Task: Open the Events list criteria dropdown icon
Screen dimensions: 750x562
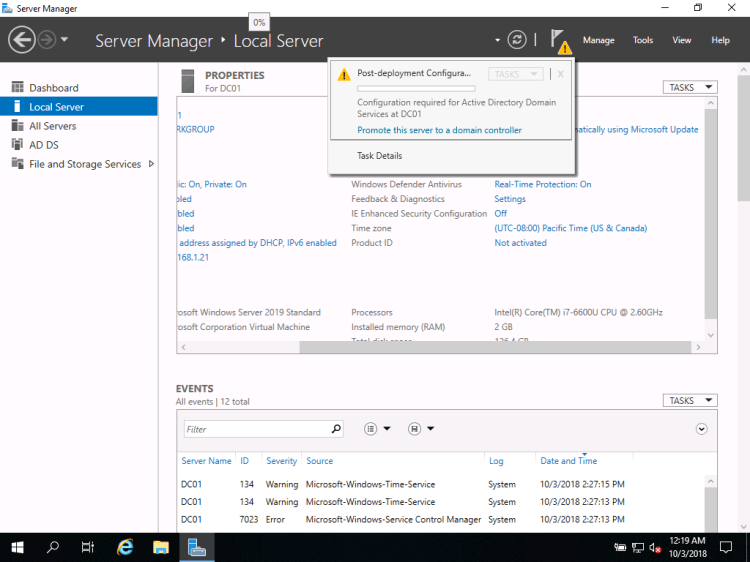Action: 377,429
